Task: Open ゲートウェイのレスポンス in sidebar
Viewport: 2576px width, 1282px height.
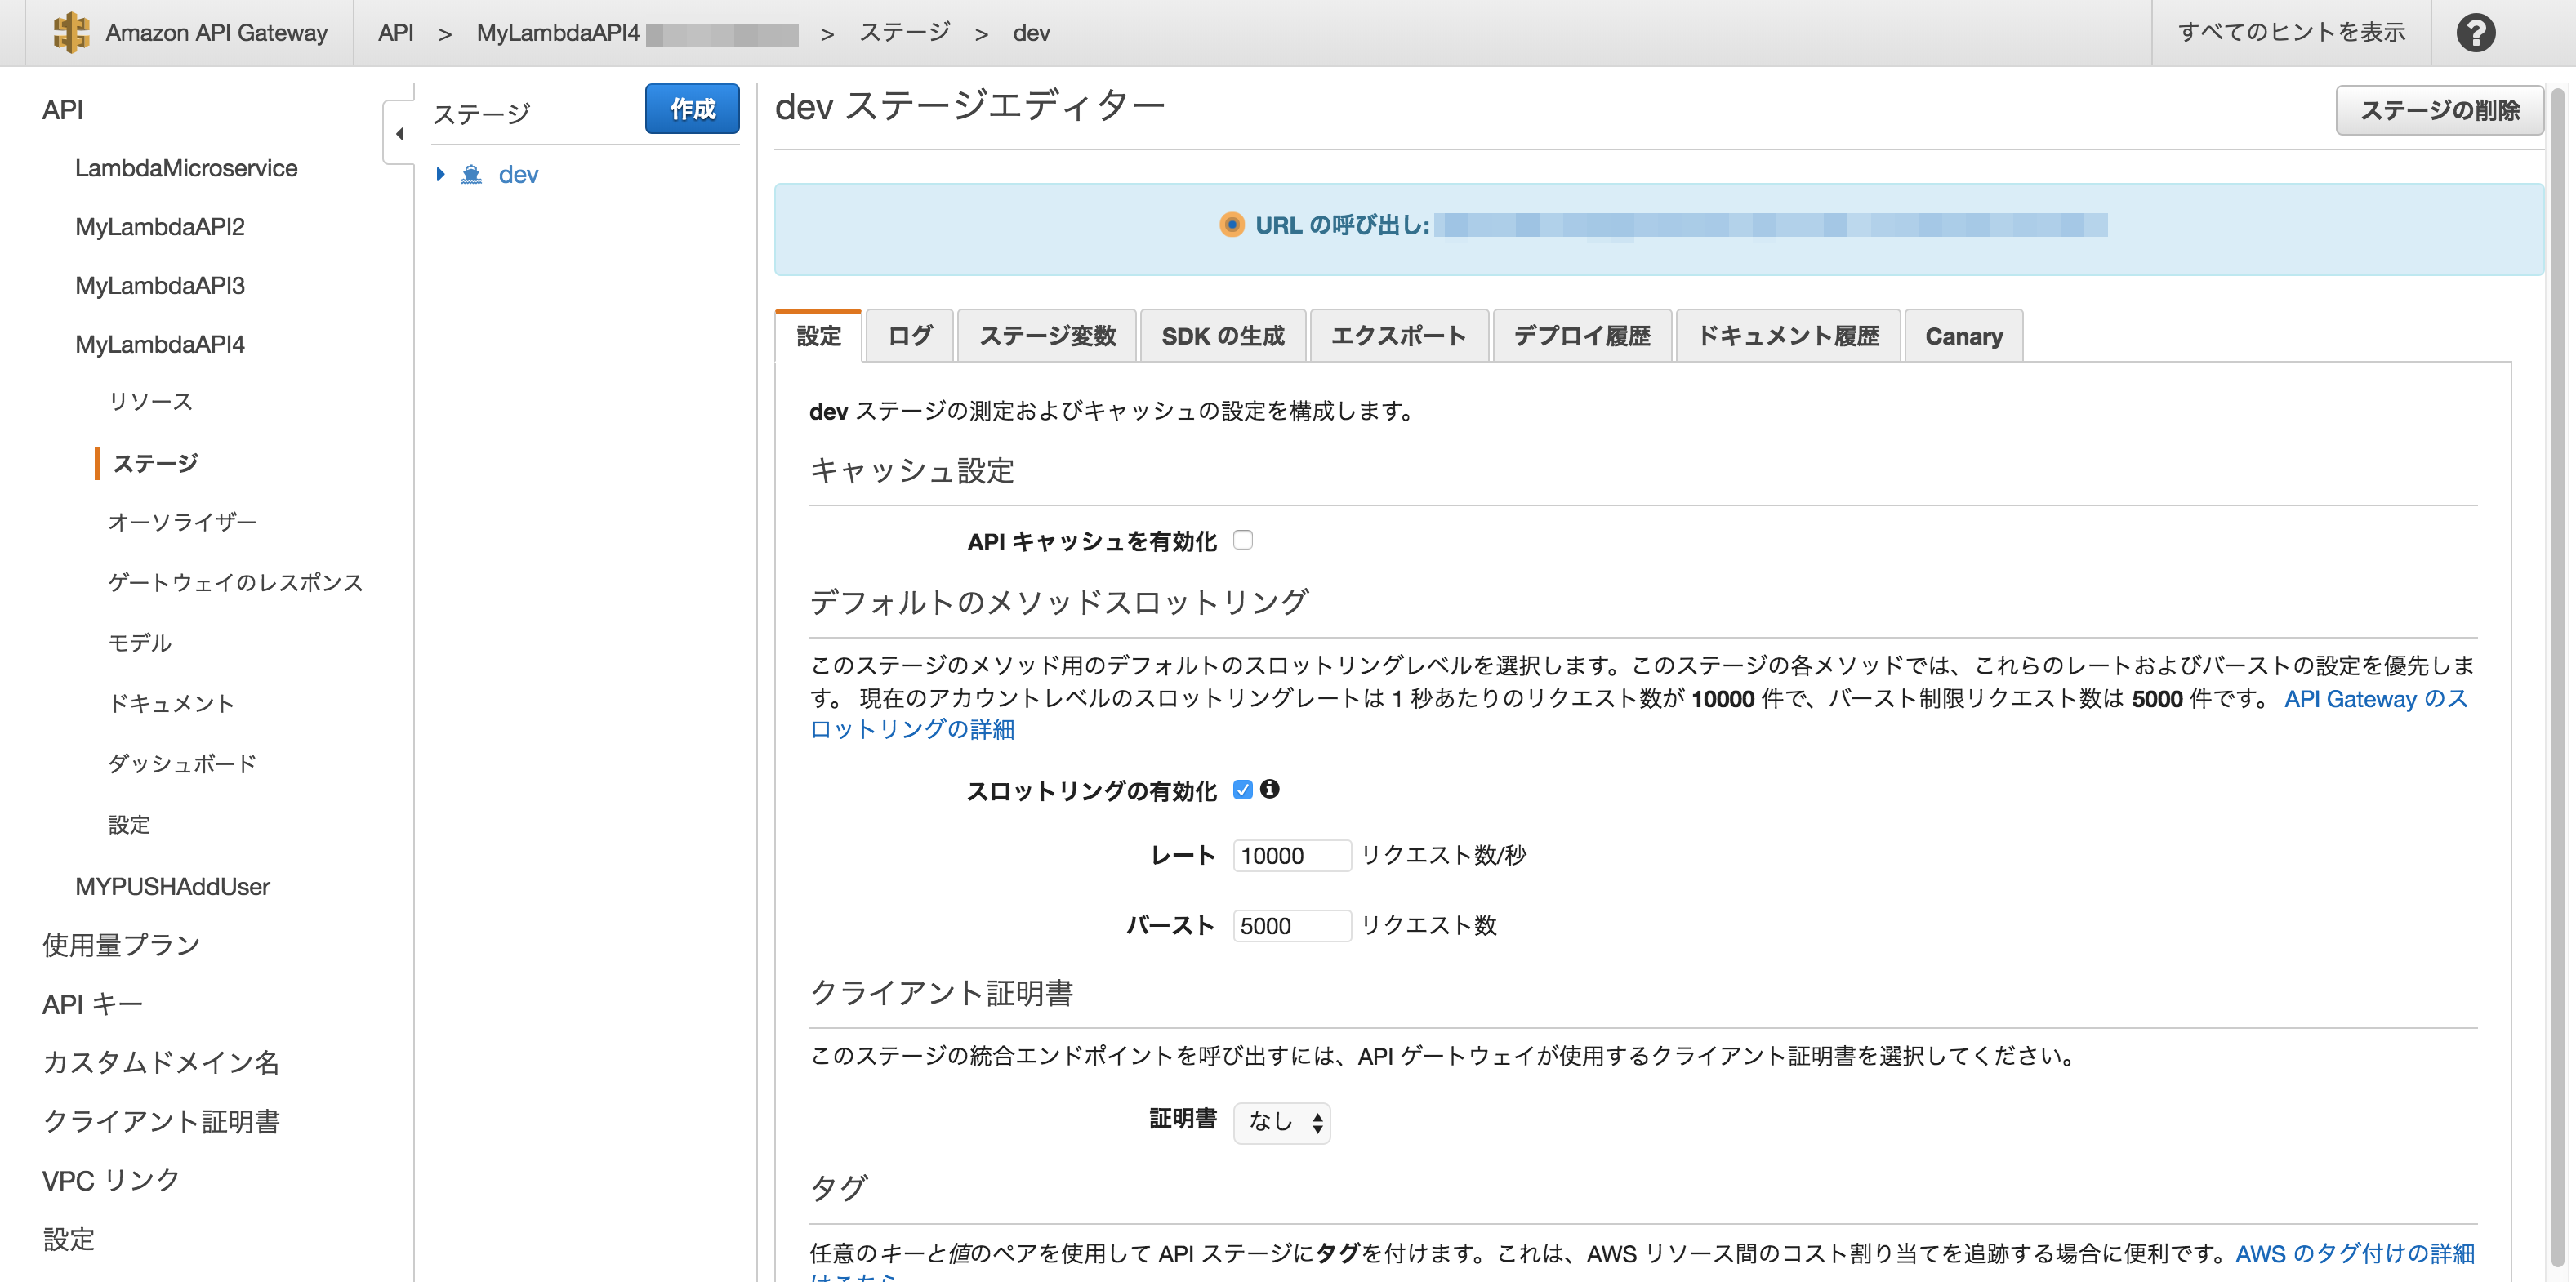Action: [x=235, y=582]
